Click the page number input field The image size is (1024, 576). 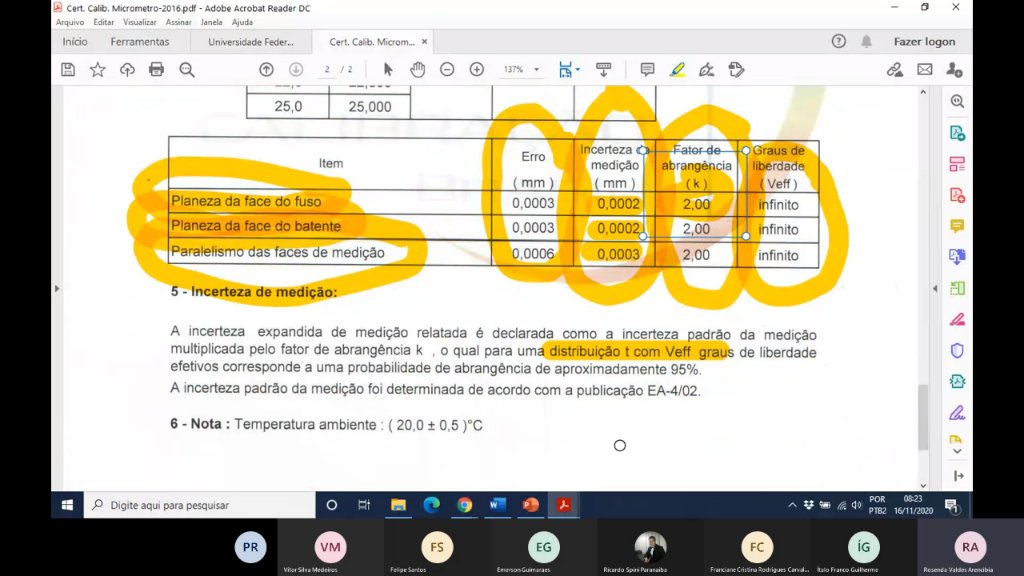pyautogui.click(x=327, y=70)
